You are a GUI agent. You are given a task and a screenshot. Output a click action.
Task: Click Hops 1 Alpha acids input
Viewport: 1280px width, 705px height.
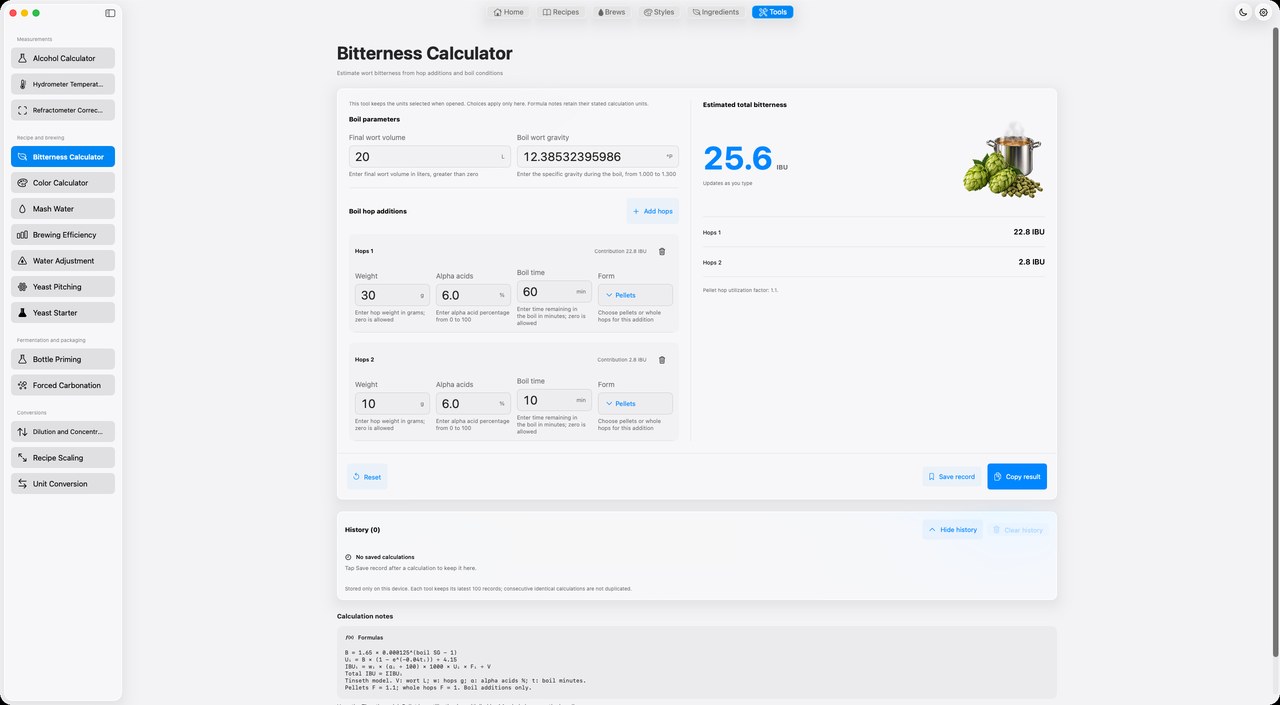pos(473,295)
